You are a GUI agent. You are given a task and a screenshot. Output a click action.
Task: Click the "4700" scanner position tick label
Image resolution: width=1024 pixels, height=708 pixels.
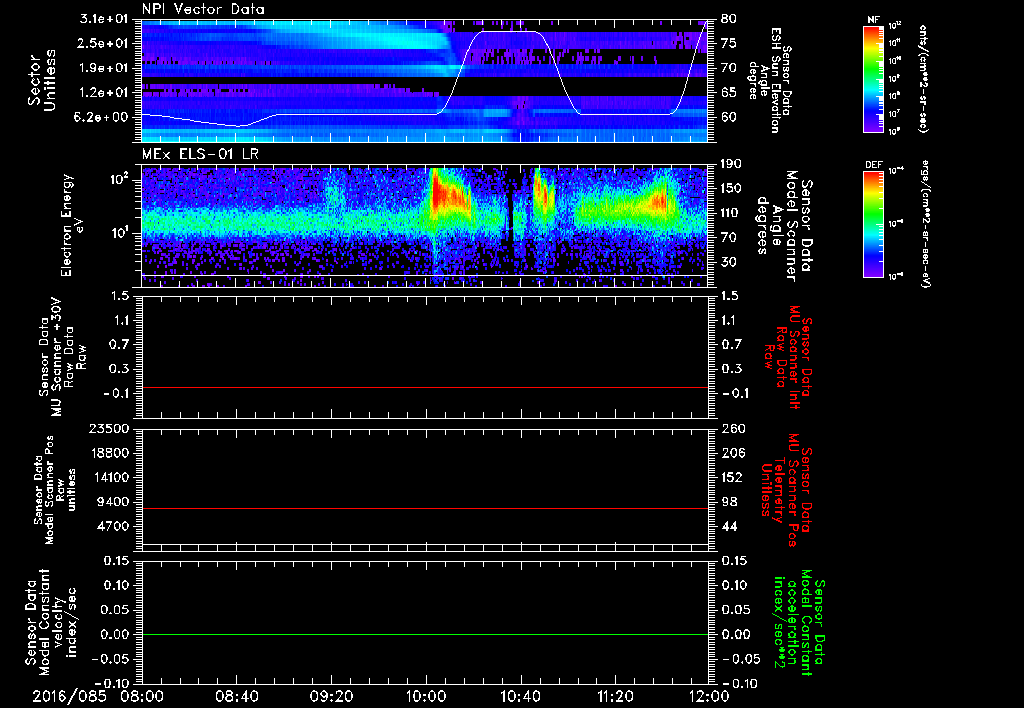click(x=113, y=526)
